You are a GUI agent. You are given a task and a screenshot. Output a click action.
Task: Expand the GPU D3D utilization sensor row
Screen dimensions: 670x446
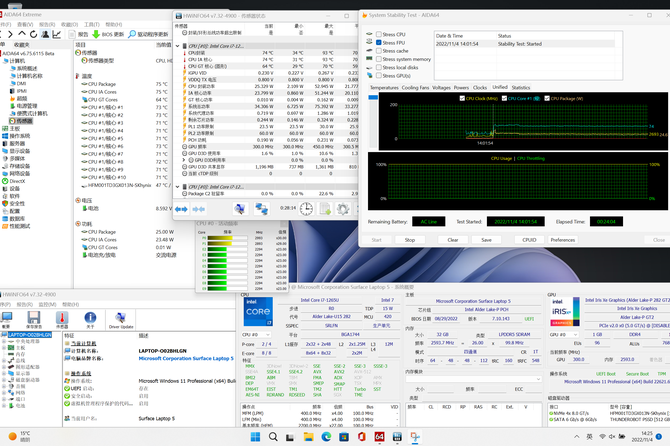coord(184,160)
